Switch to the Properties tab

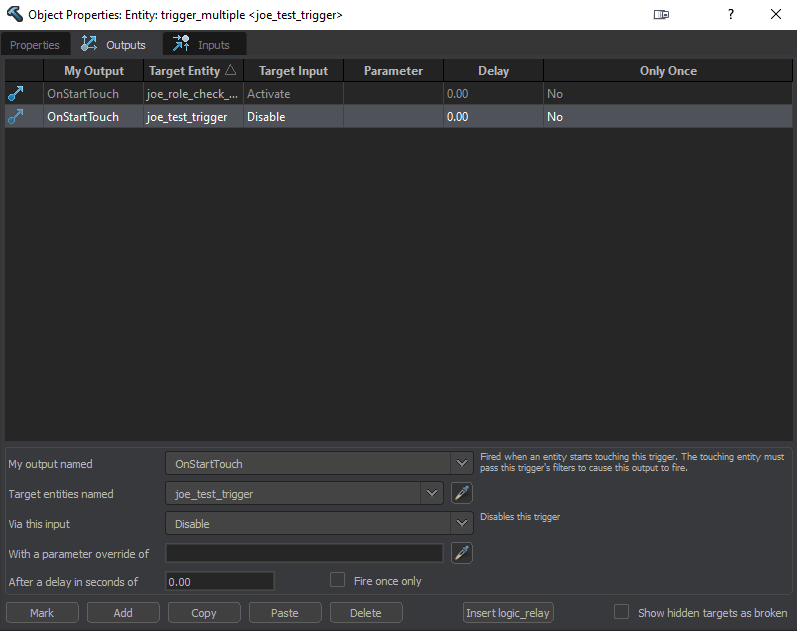[35, 45]
